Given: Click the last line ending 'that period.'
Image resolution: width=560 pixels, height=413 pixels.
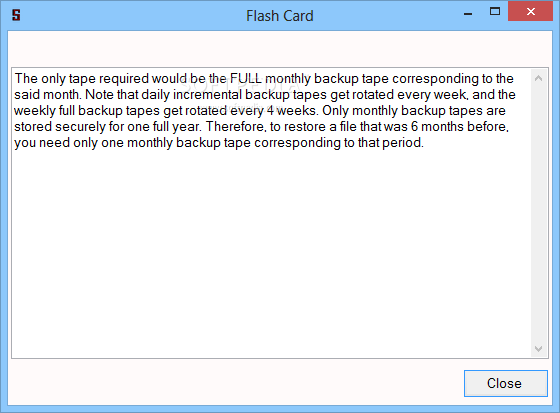Looking at the screenshot, I should coord(219,143).
